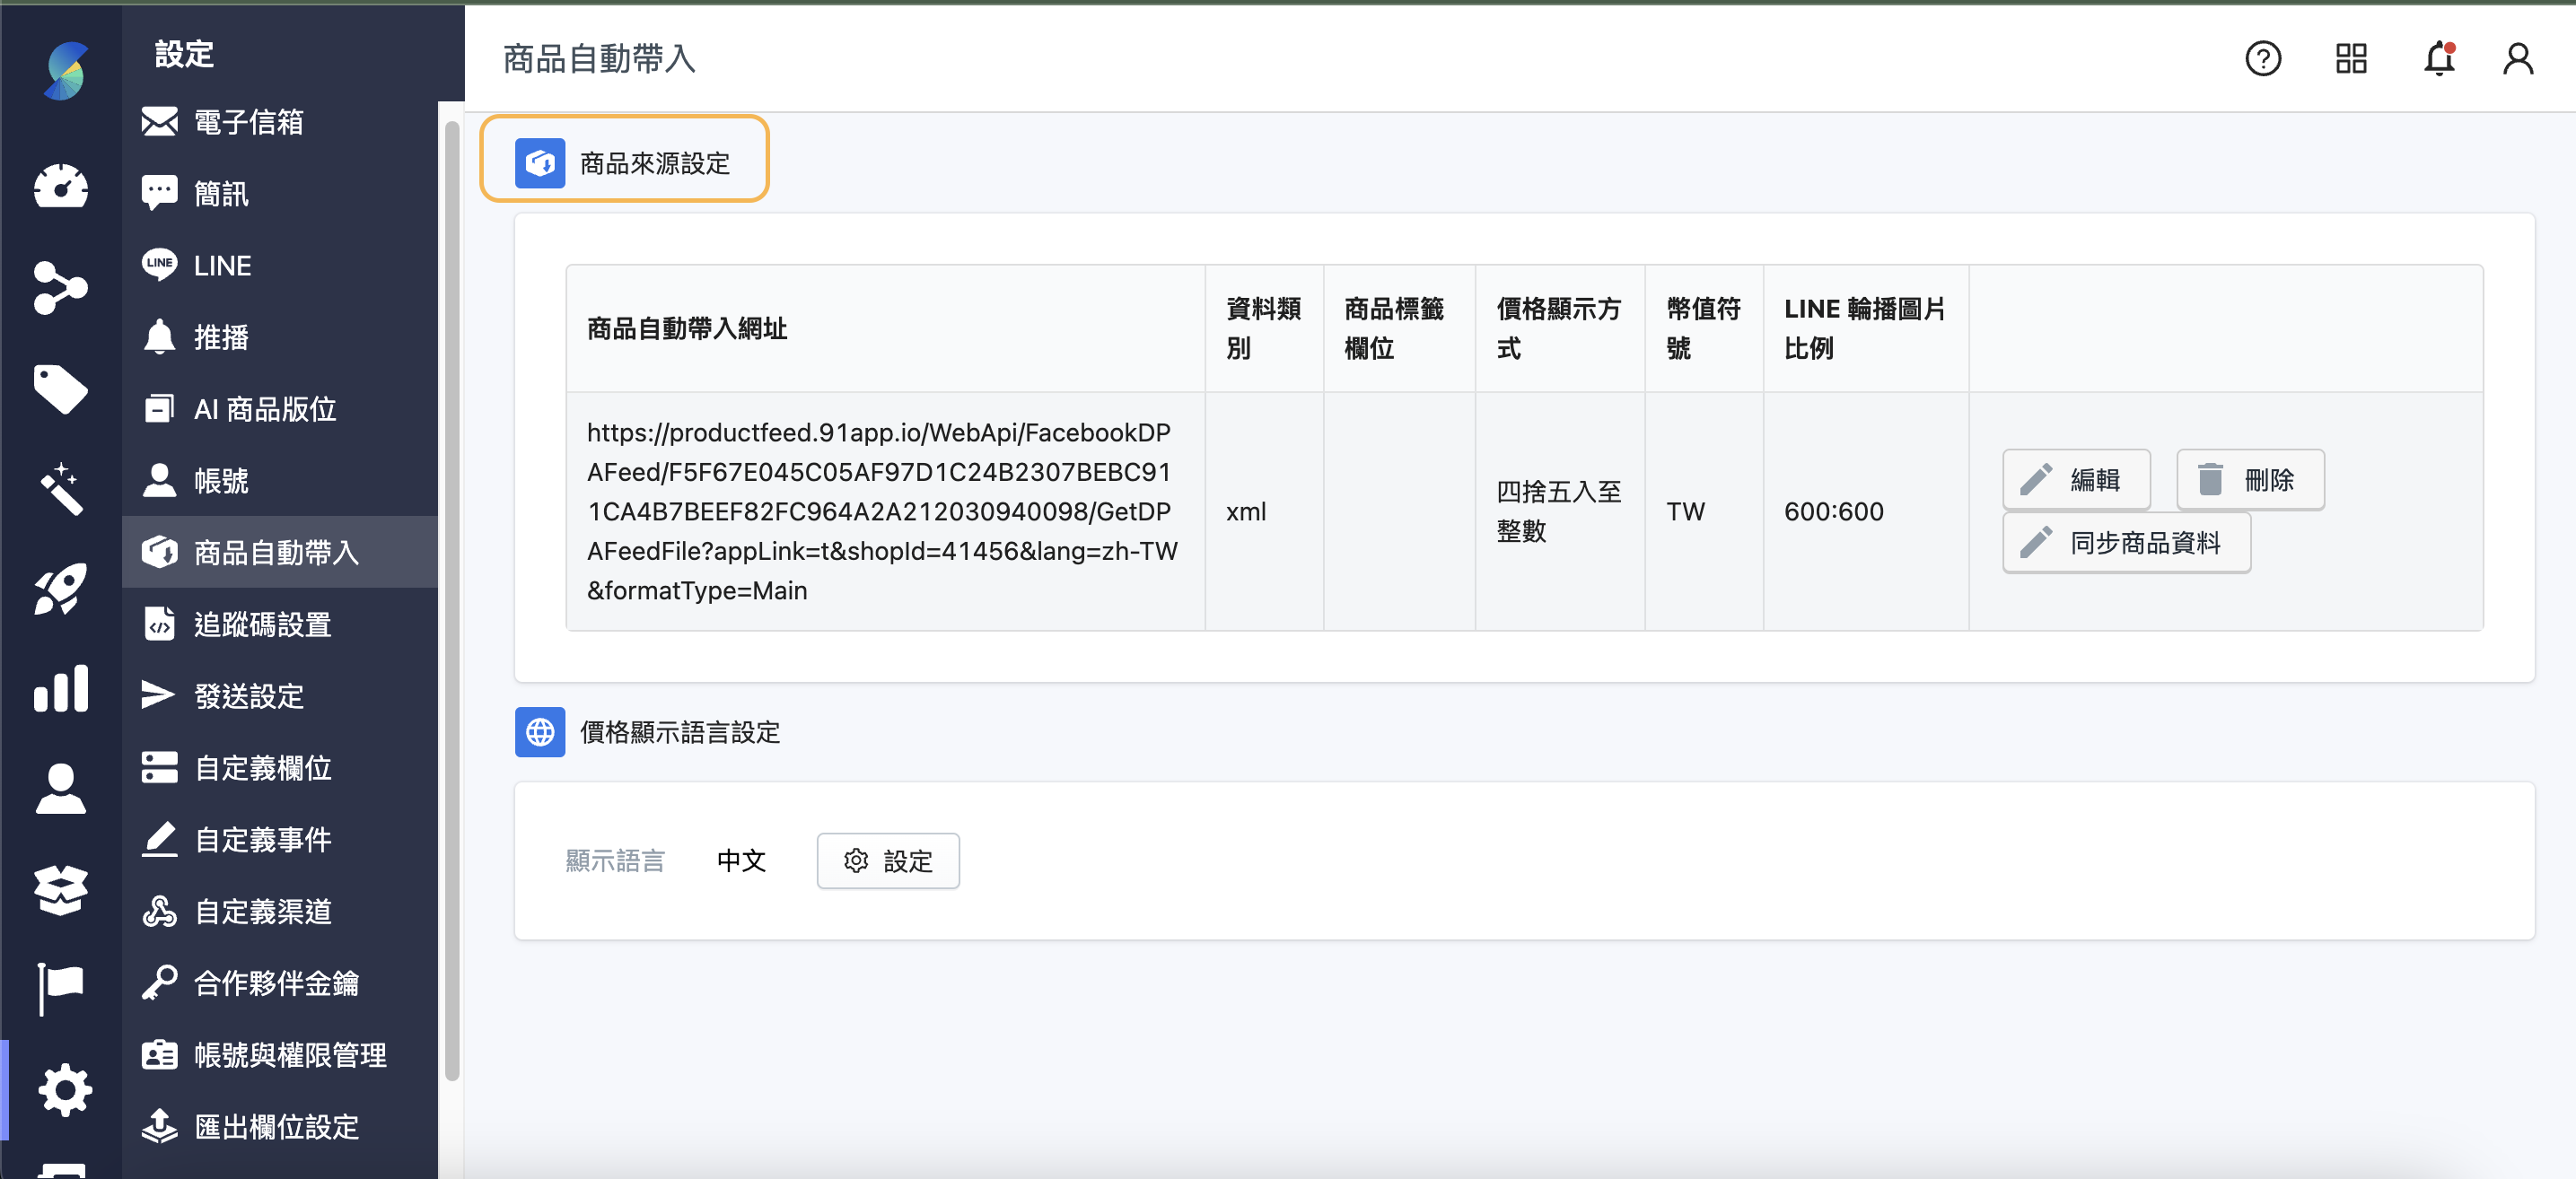Click the user profile icon

click(x=2517, y=59)
